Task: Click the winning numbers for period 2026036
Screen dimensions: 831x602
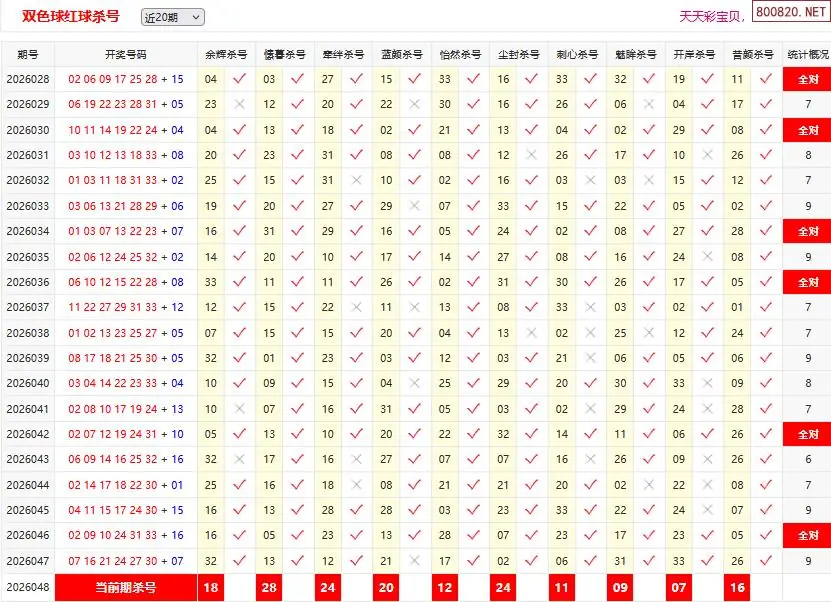Action: coord(126,282)
